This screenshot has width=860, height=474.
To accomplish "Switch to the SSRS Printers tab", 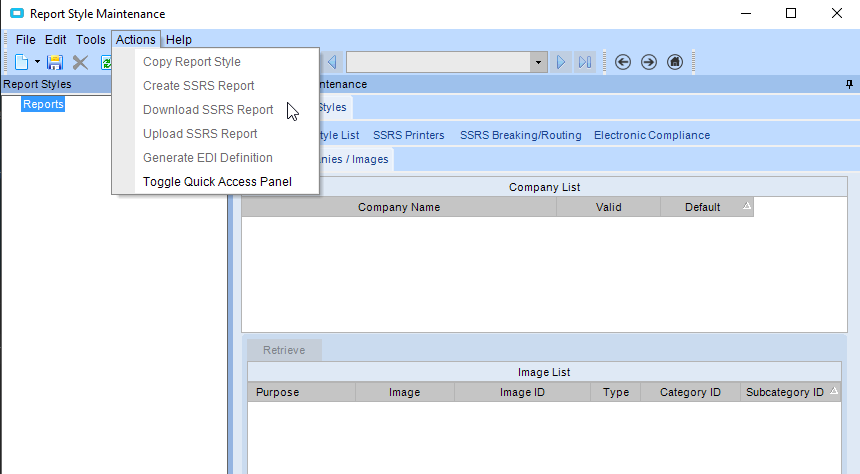I will tap(408, 135).
